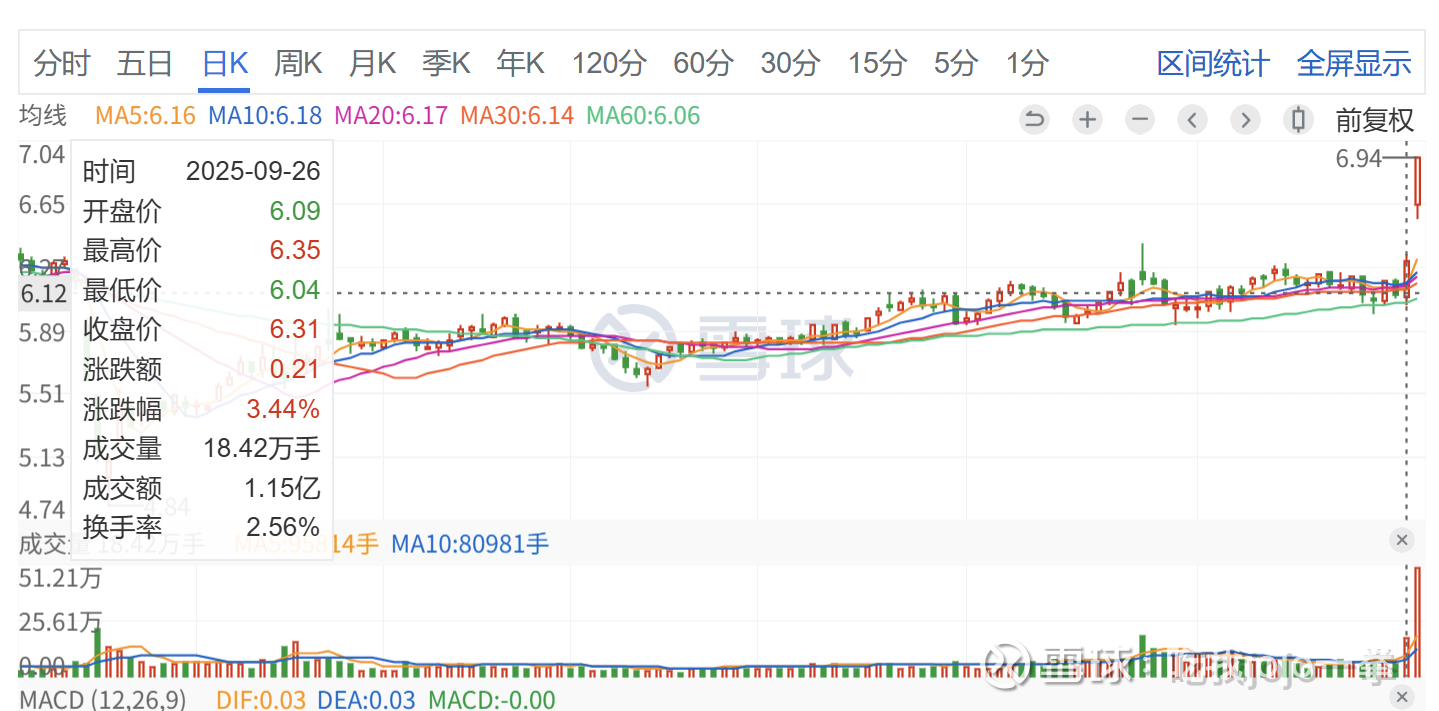
Task: Zoom in chart with plus icon
Action: pyautogui.click(x=1087, y=121)
